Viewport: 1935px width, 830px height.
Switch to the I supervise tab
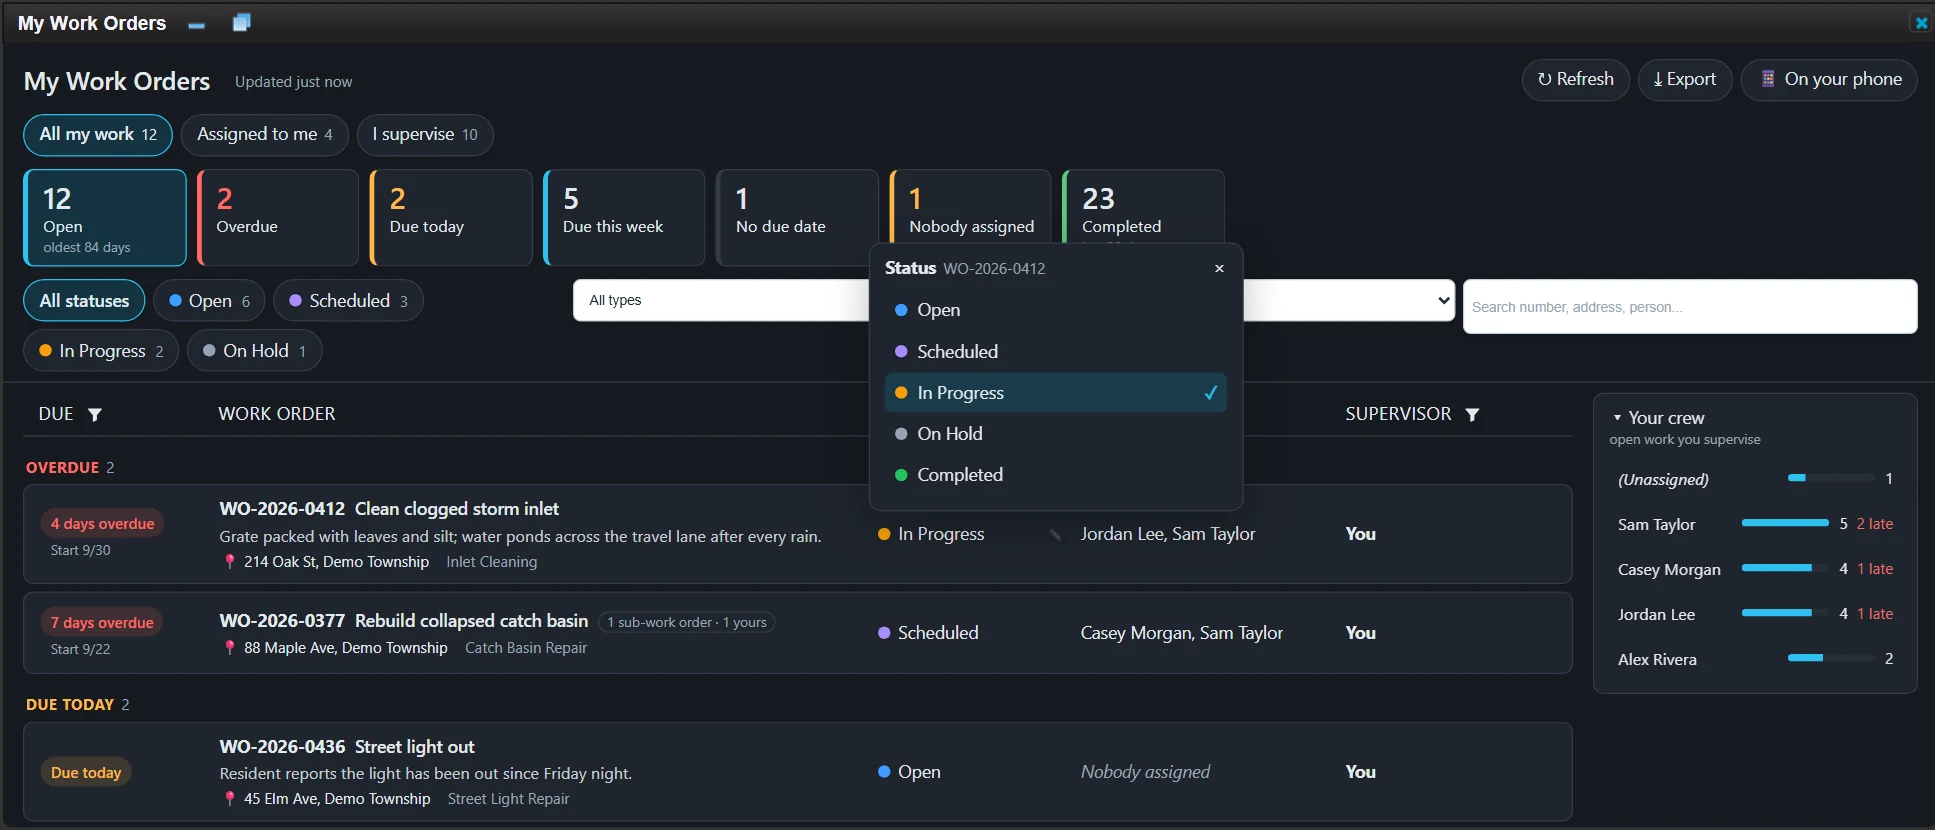tap(425, 135)
